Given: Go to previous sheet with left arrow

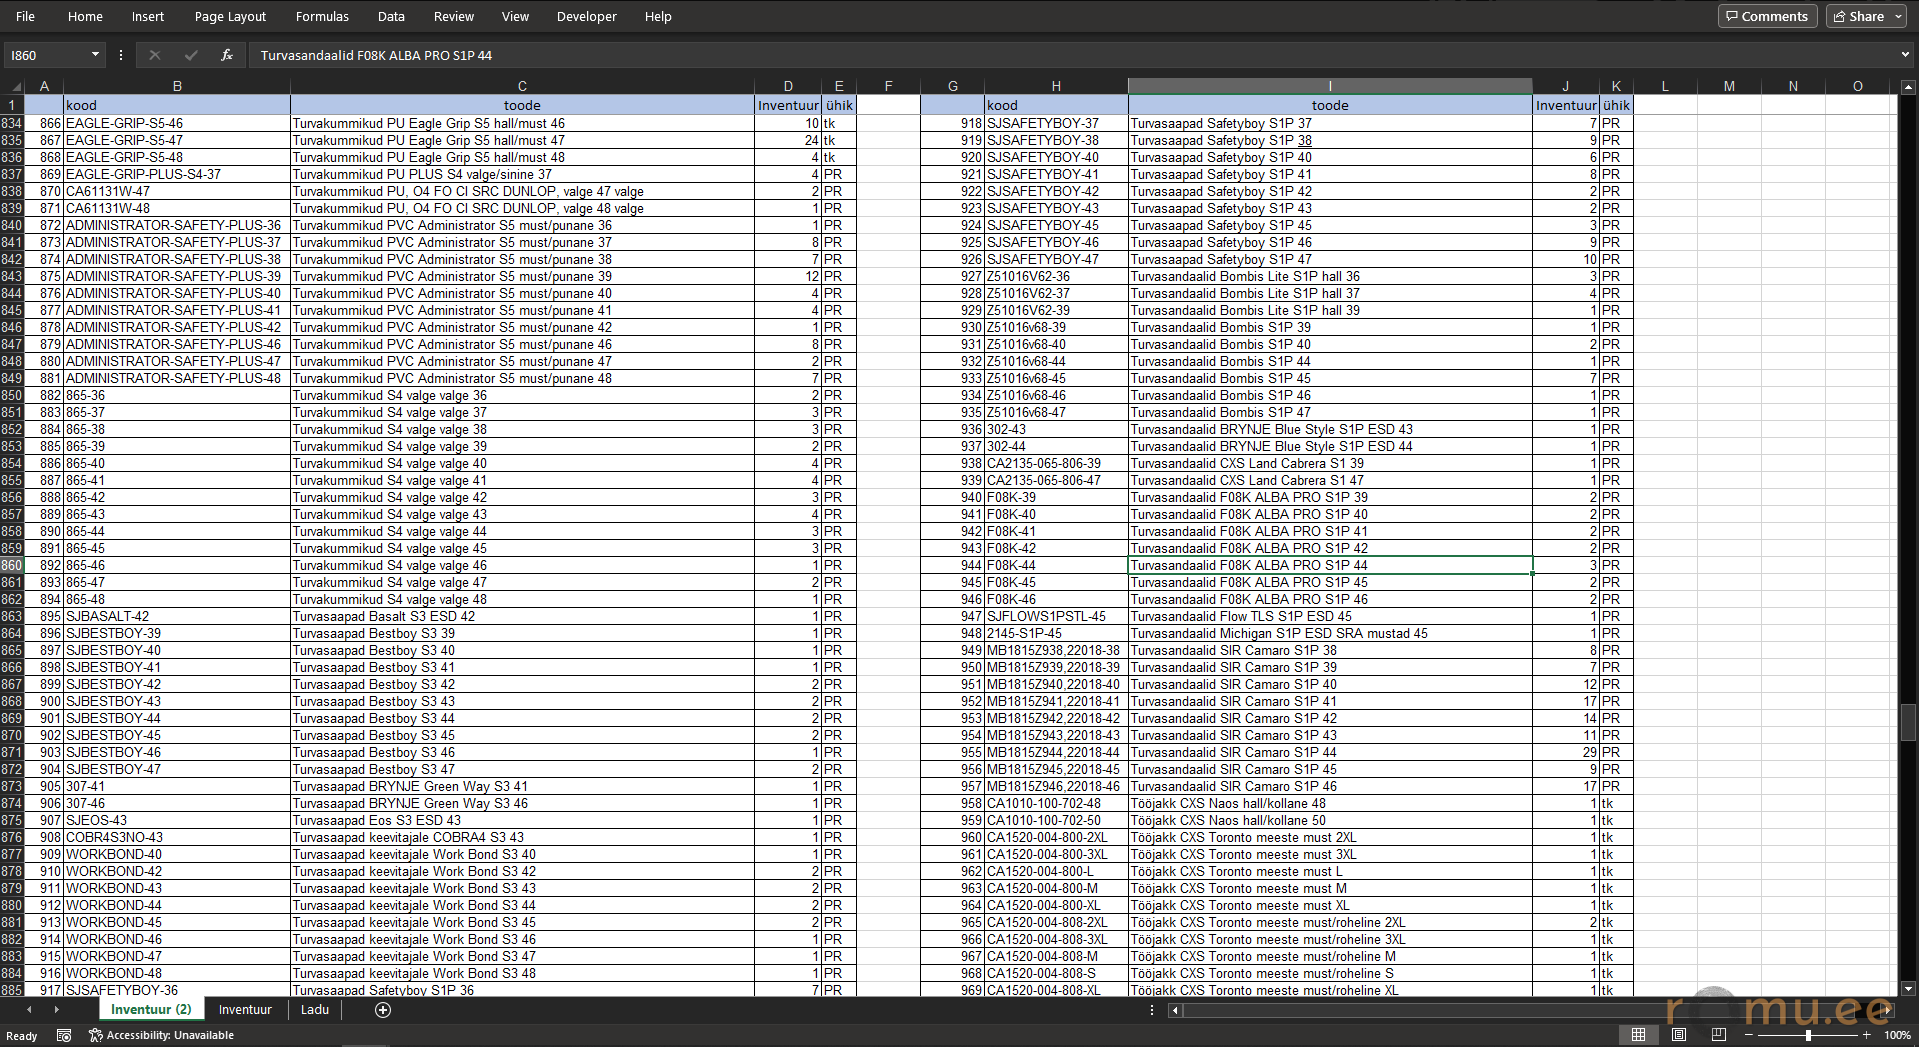Looking at the screenshot, I should pyautogui.click(x=29, y=1010).
